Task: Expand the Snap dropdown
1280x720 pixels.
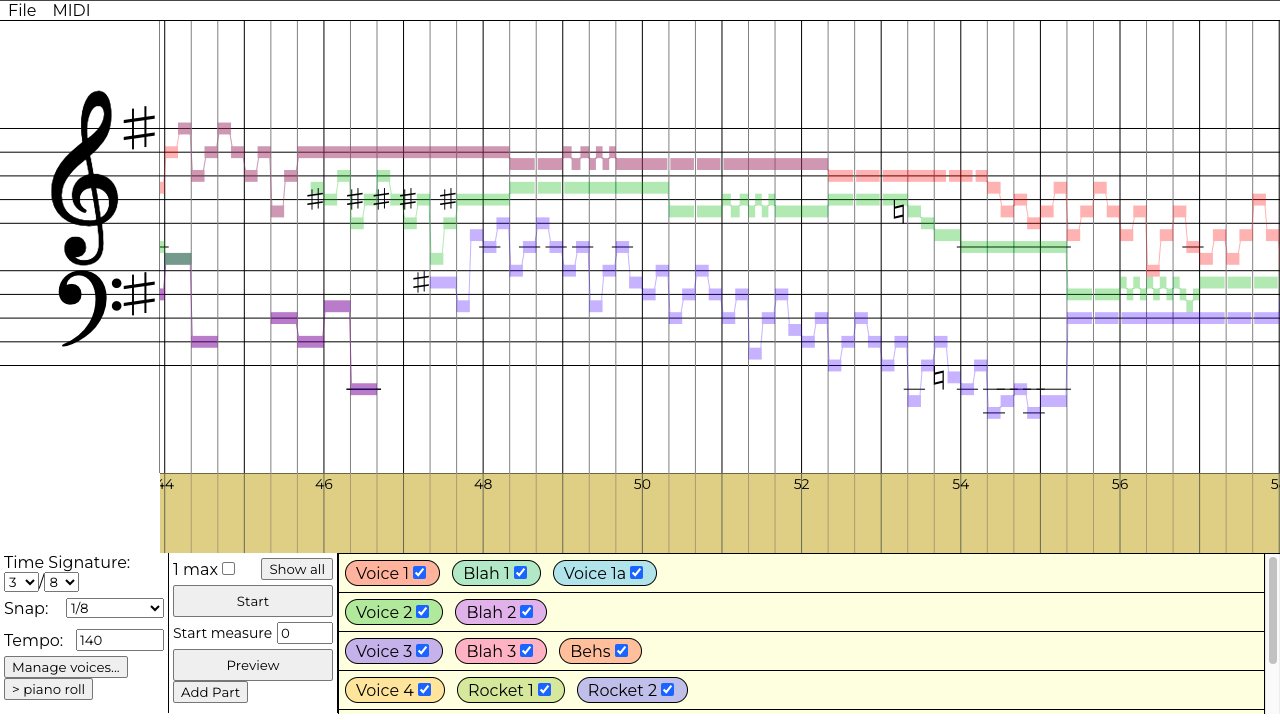Action: (x=114, y=608)
